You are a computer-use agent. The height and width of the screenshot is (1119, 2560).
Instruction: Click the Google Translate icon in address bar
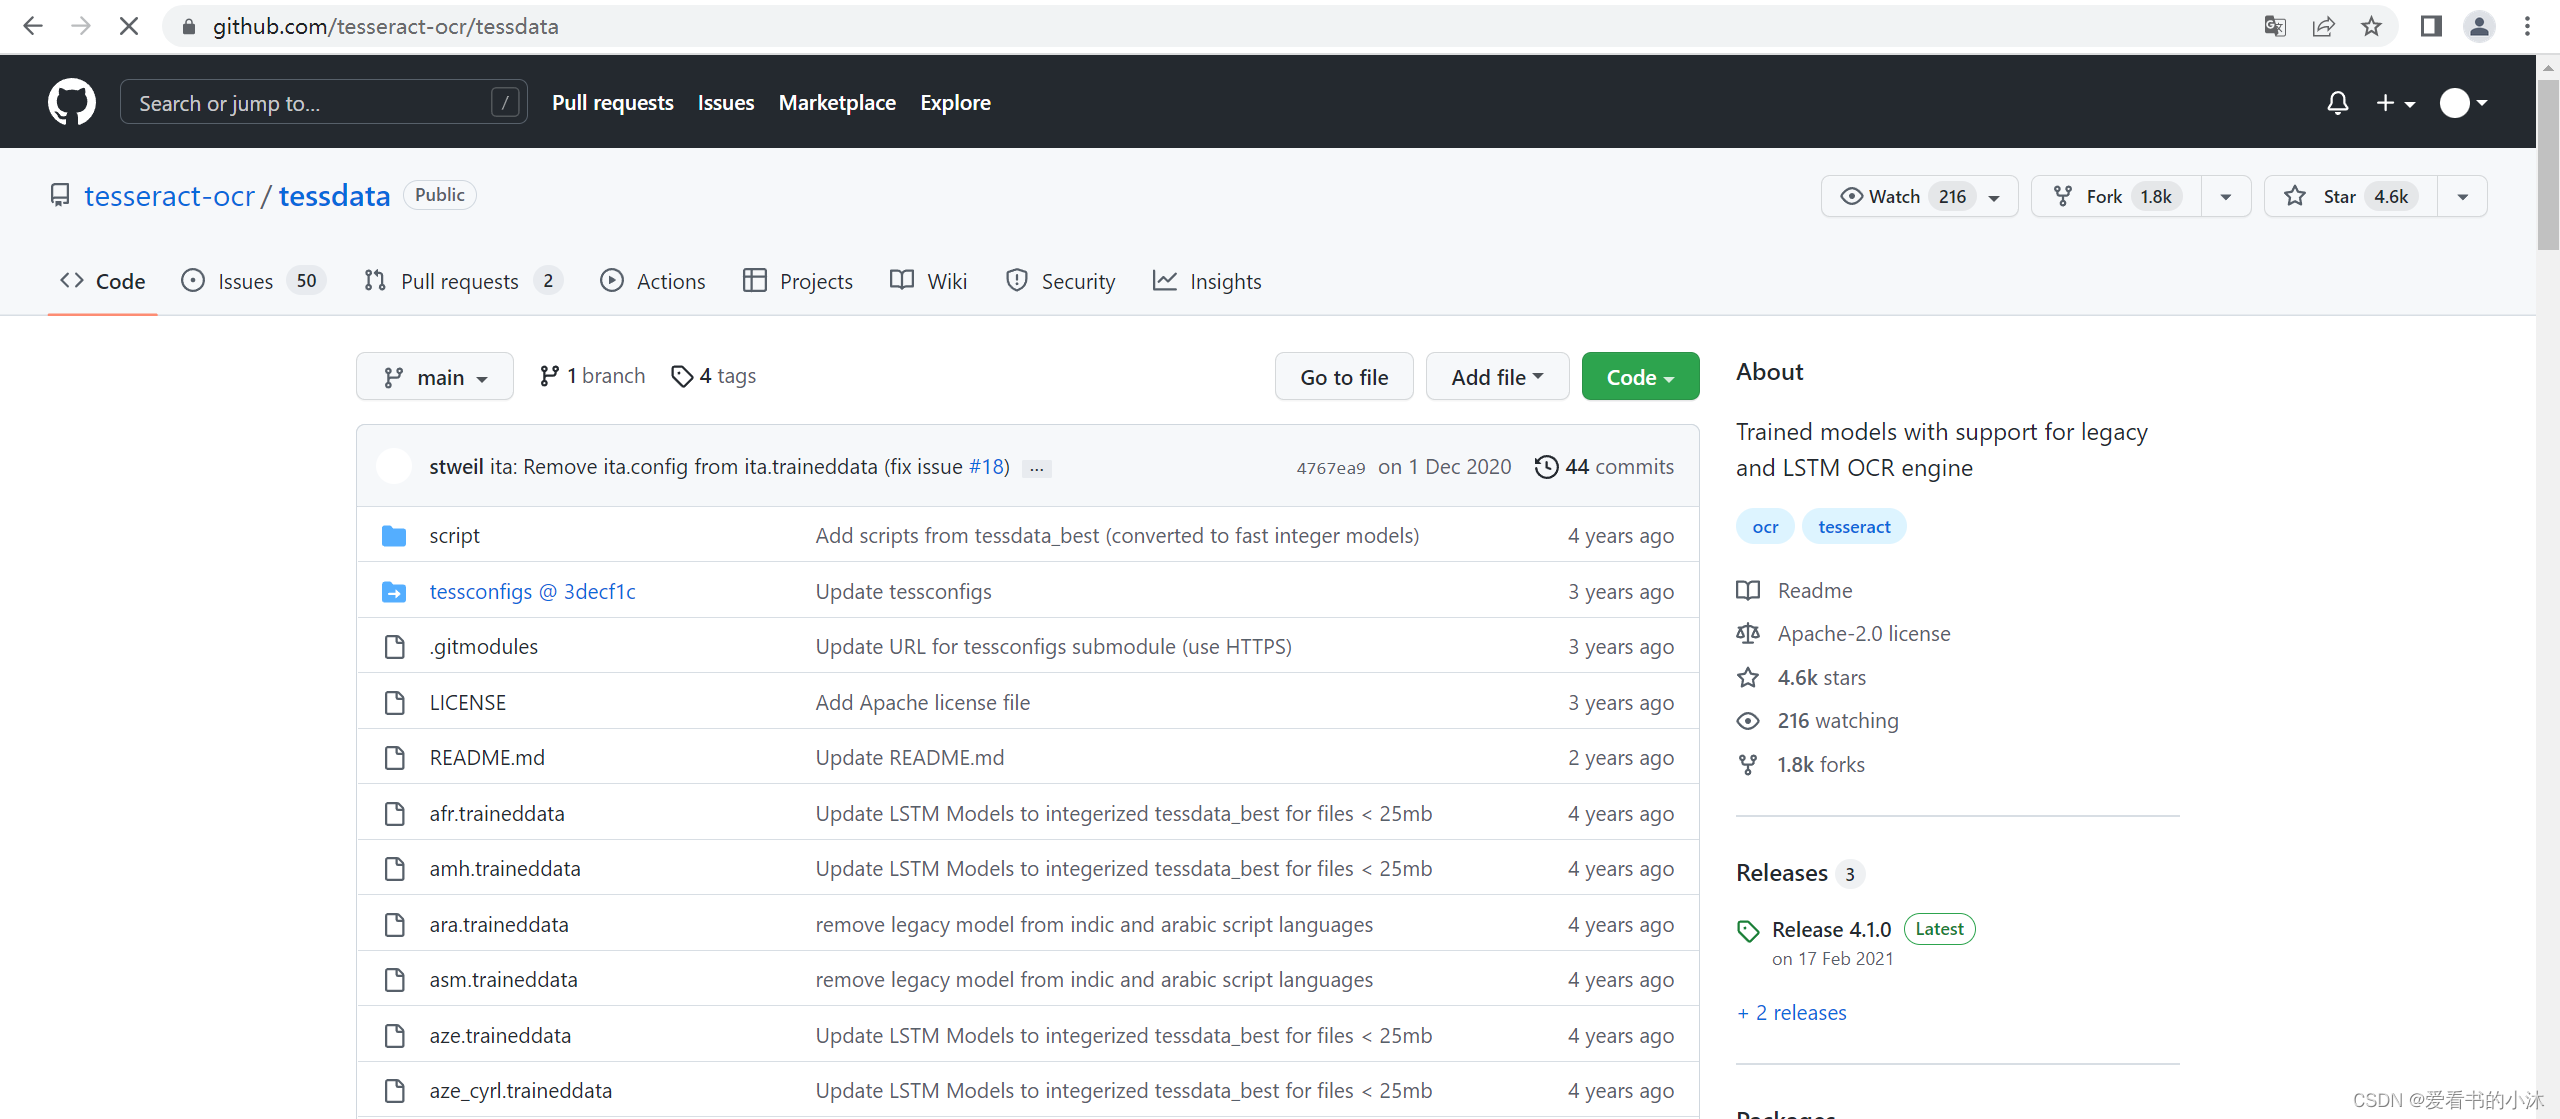click(x=2275, y=26)
